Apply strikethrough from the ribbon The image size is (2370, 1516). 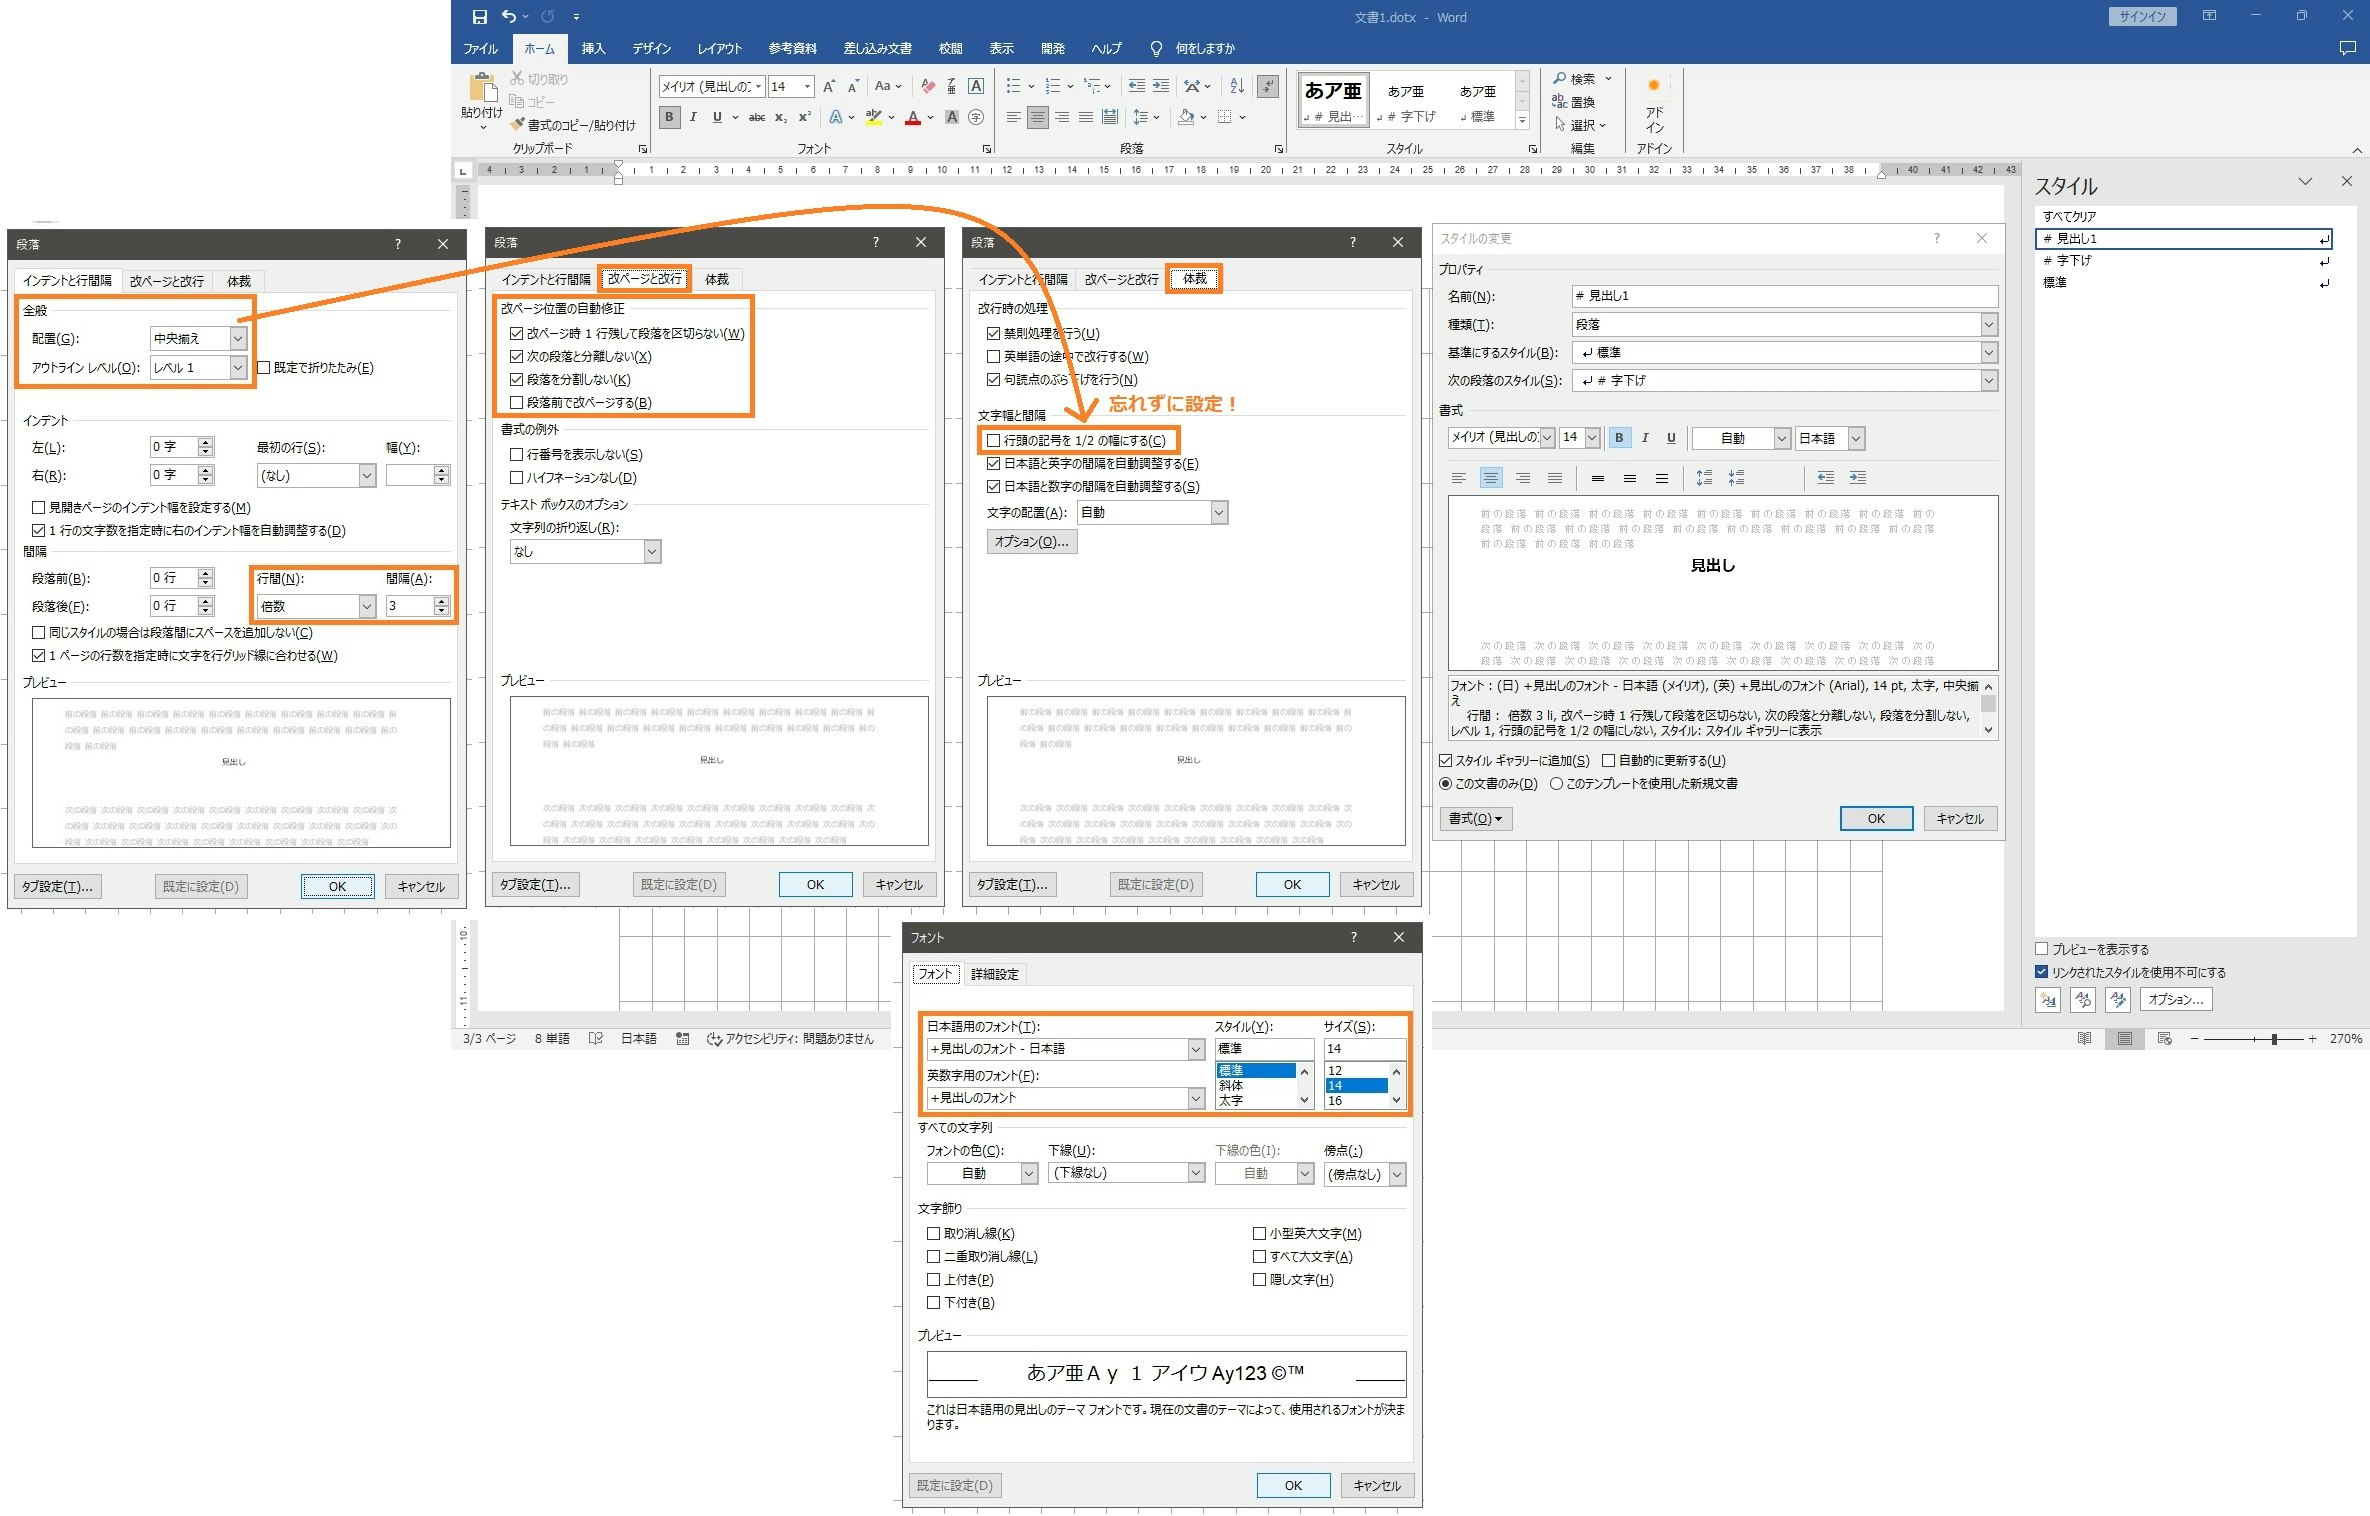[757, 117]
